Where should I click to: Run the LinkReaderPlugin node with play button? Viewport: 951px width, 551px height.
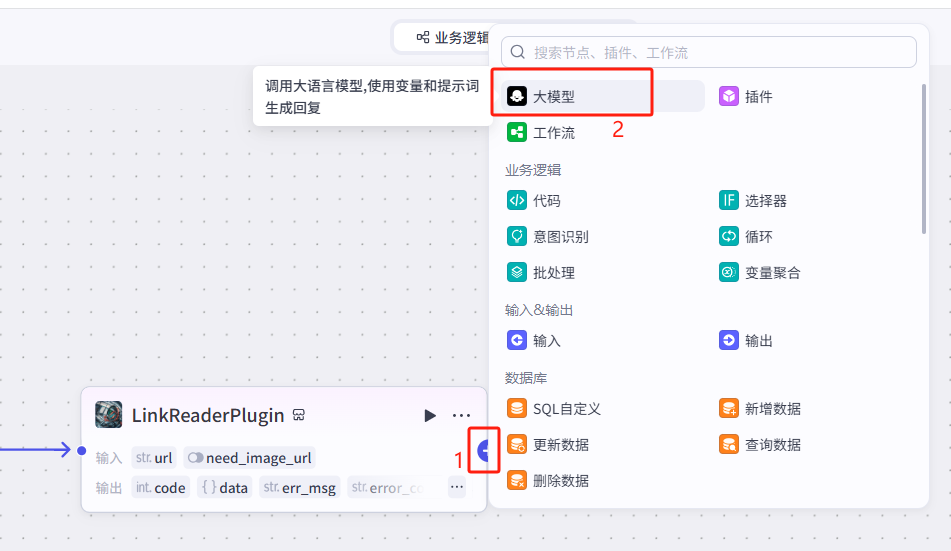click(x=430, y=415)
